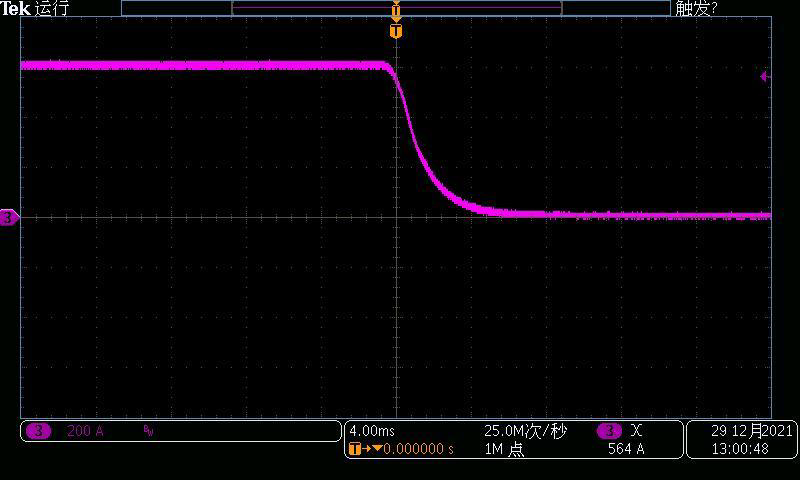Select the trigger source channel 3 badge
800x480 pixels.
(x=608, y=431)
